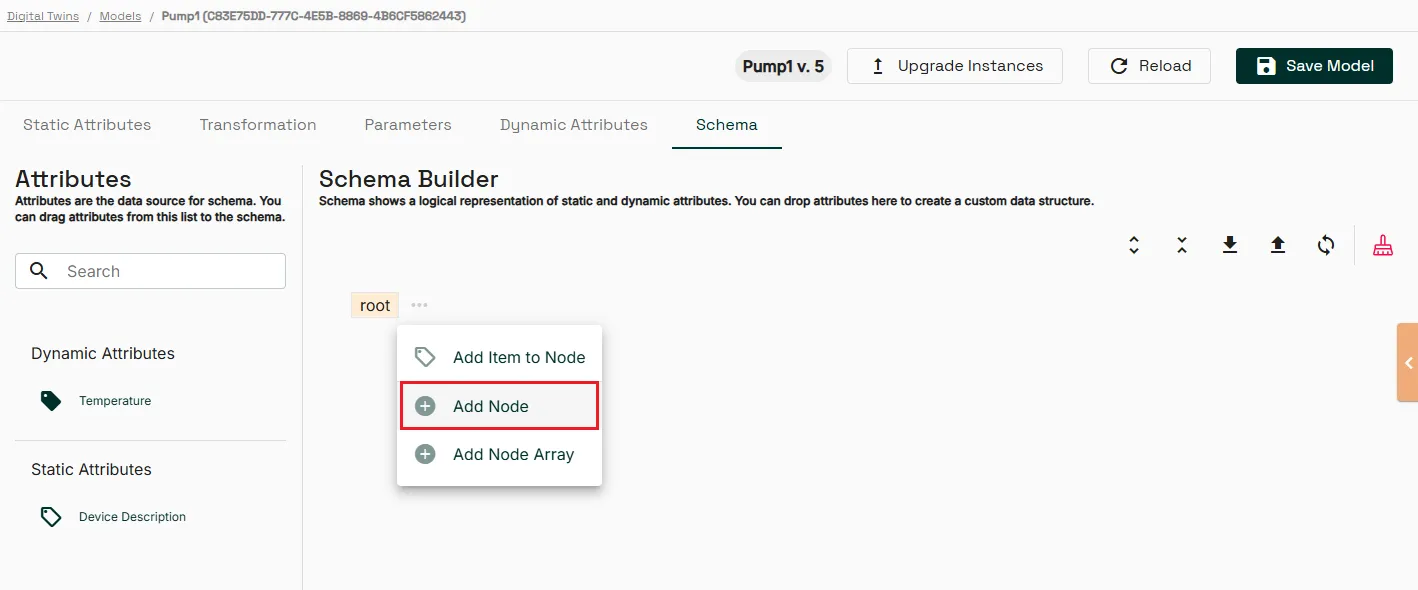Open the Transformation tab

(x=258, y=125)
